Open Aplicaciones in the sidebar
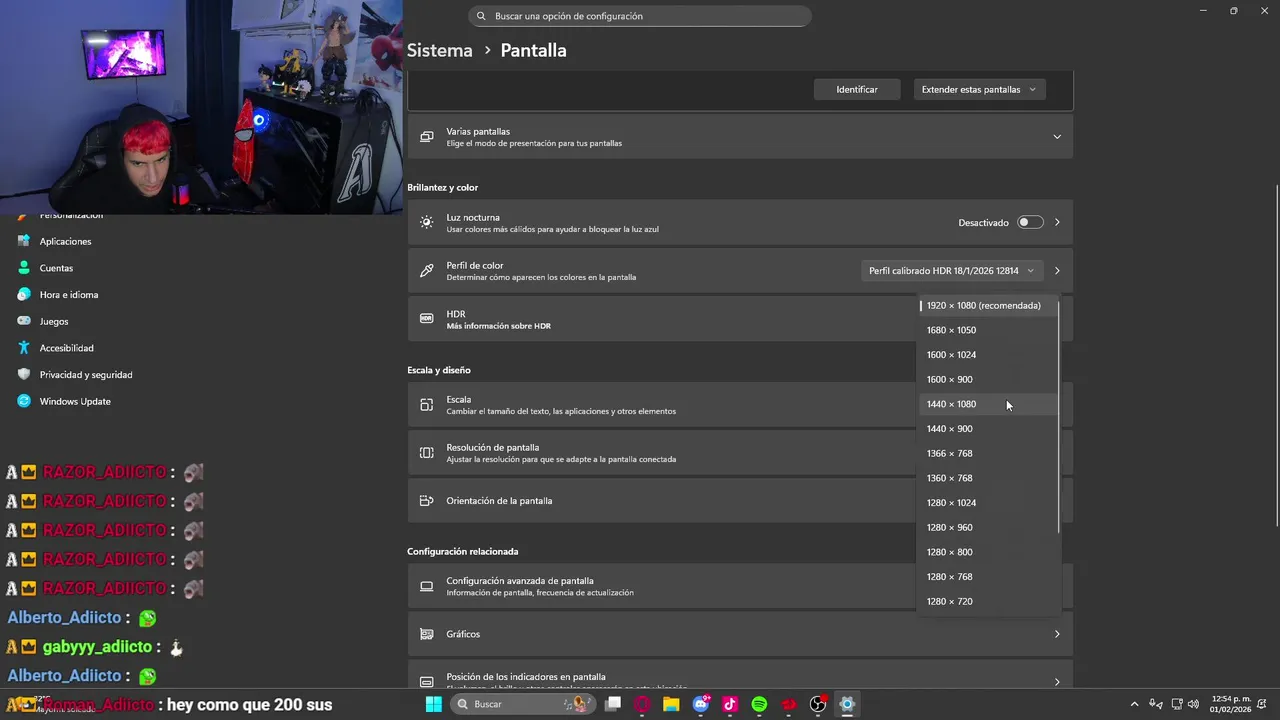Screen dimensions: 1280x720 pos(65,241)
